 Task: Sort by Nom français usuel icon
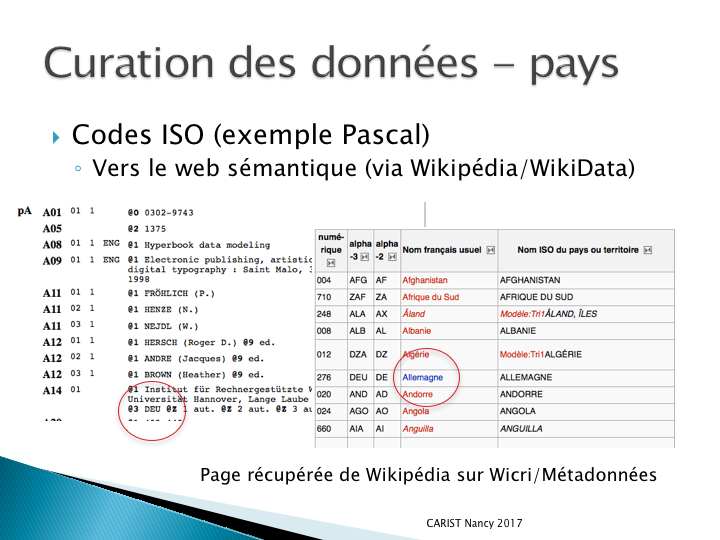click(x=491, y=250)
